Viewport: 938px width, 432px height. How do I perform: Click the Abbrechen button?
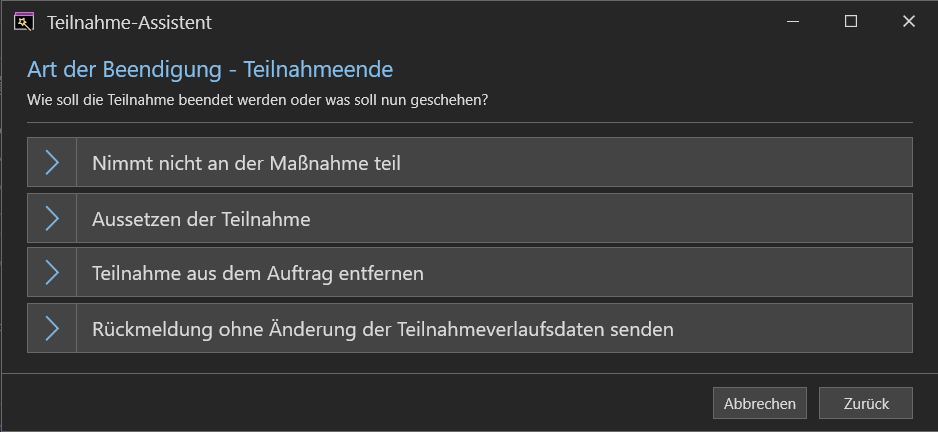pos(760,403)
